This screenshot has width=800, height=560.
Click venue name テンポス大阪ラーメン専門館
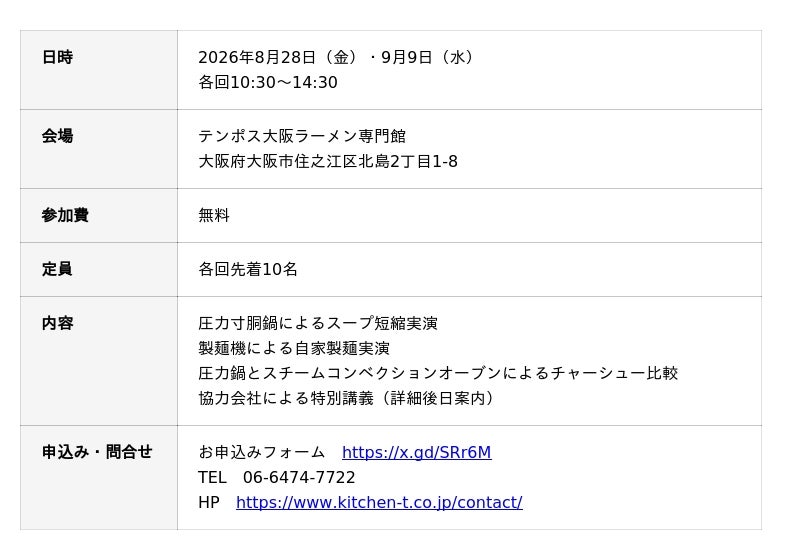click(302, 136)
